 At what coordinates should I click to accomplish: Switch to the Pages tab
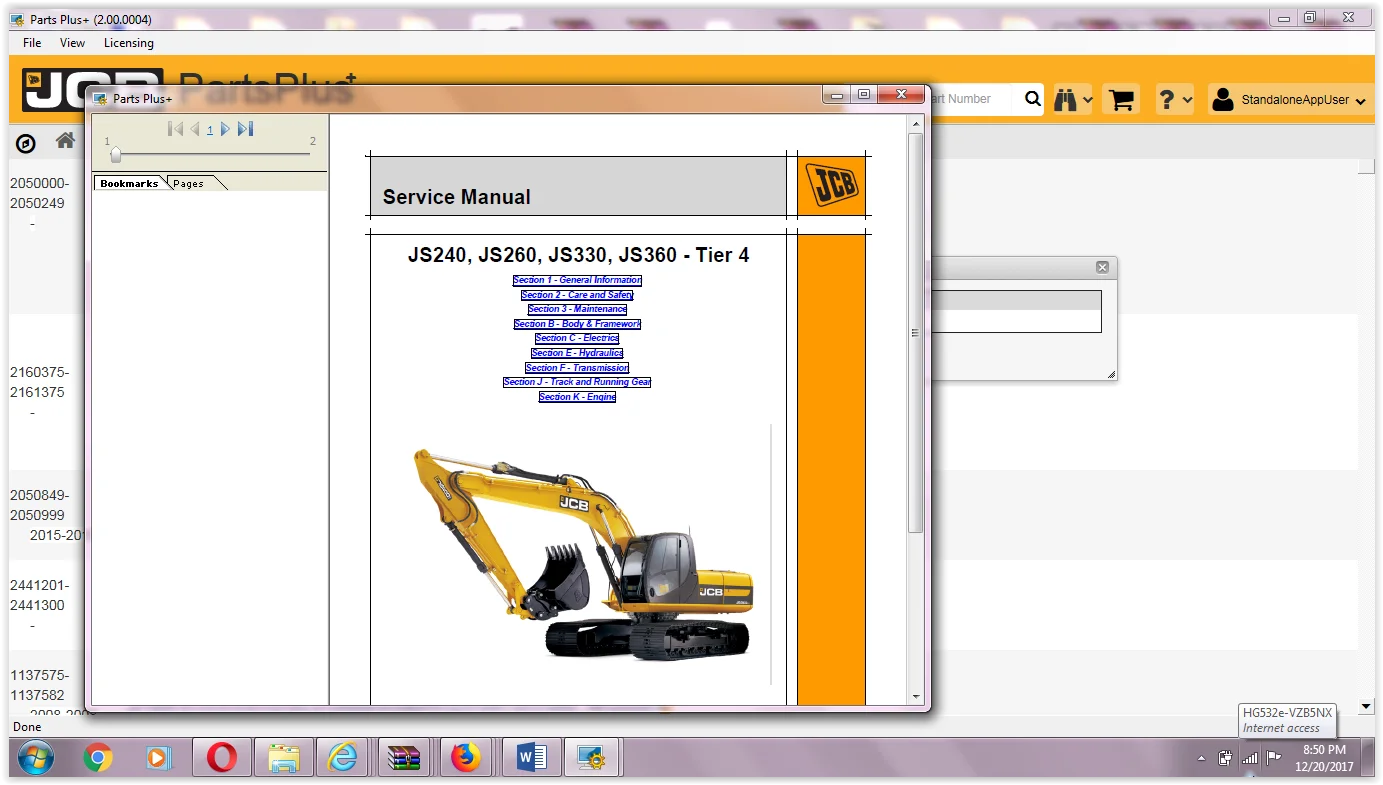click(188, 184)
